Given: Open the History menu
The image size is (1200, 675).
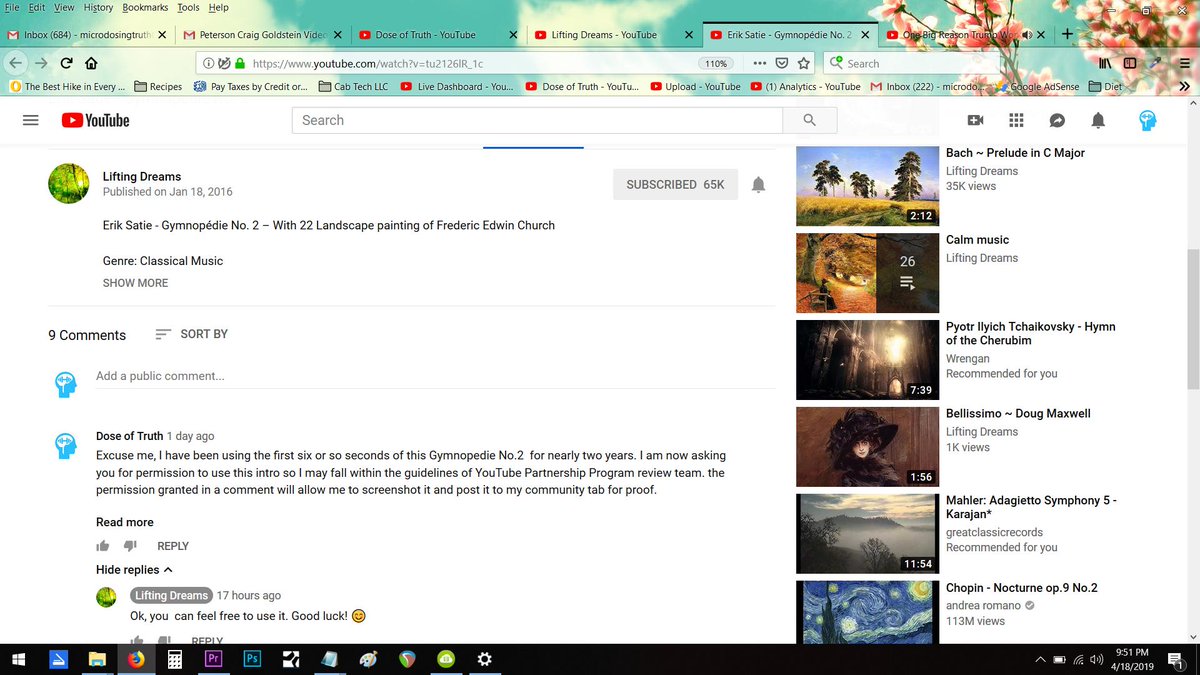Looking at the screenshot, I should click(98, 7).
